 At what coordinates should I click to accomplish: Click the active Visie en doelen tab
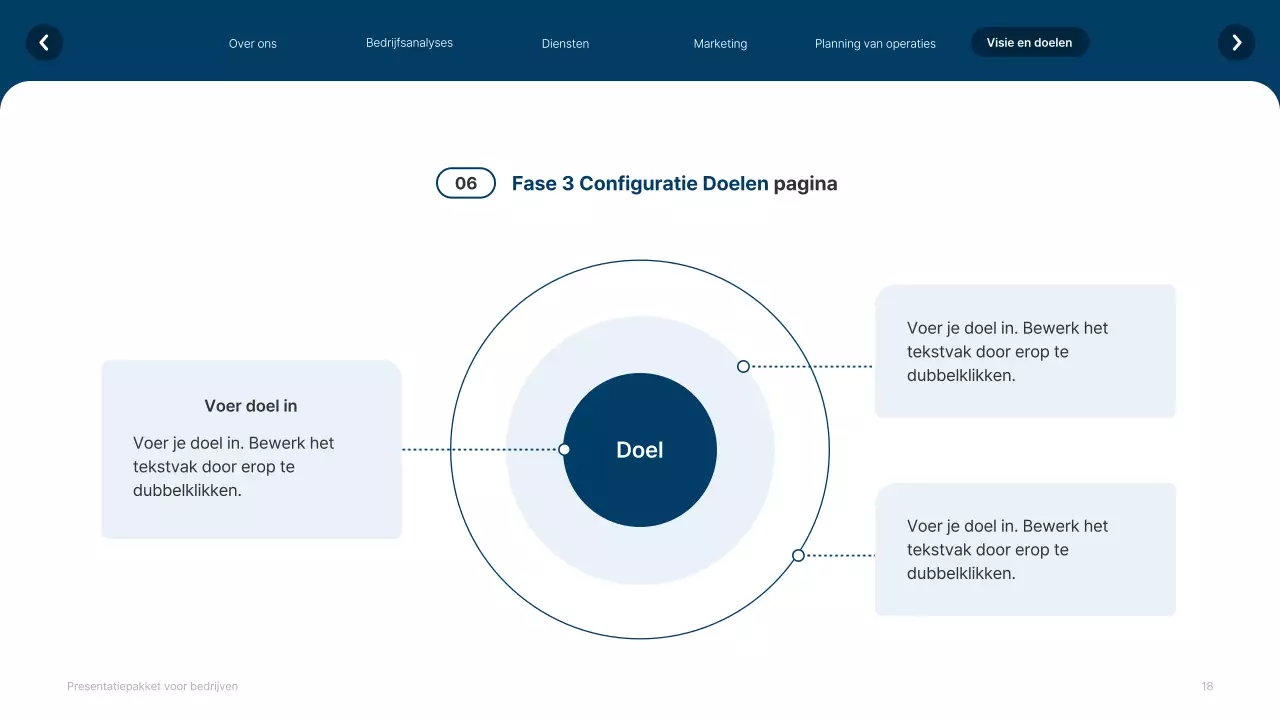(x=1029, y=43)
